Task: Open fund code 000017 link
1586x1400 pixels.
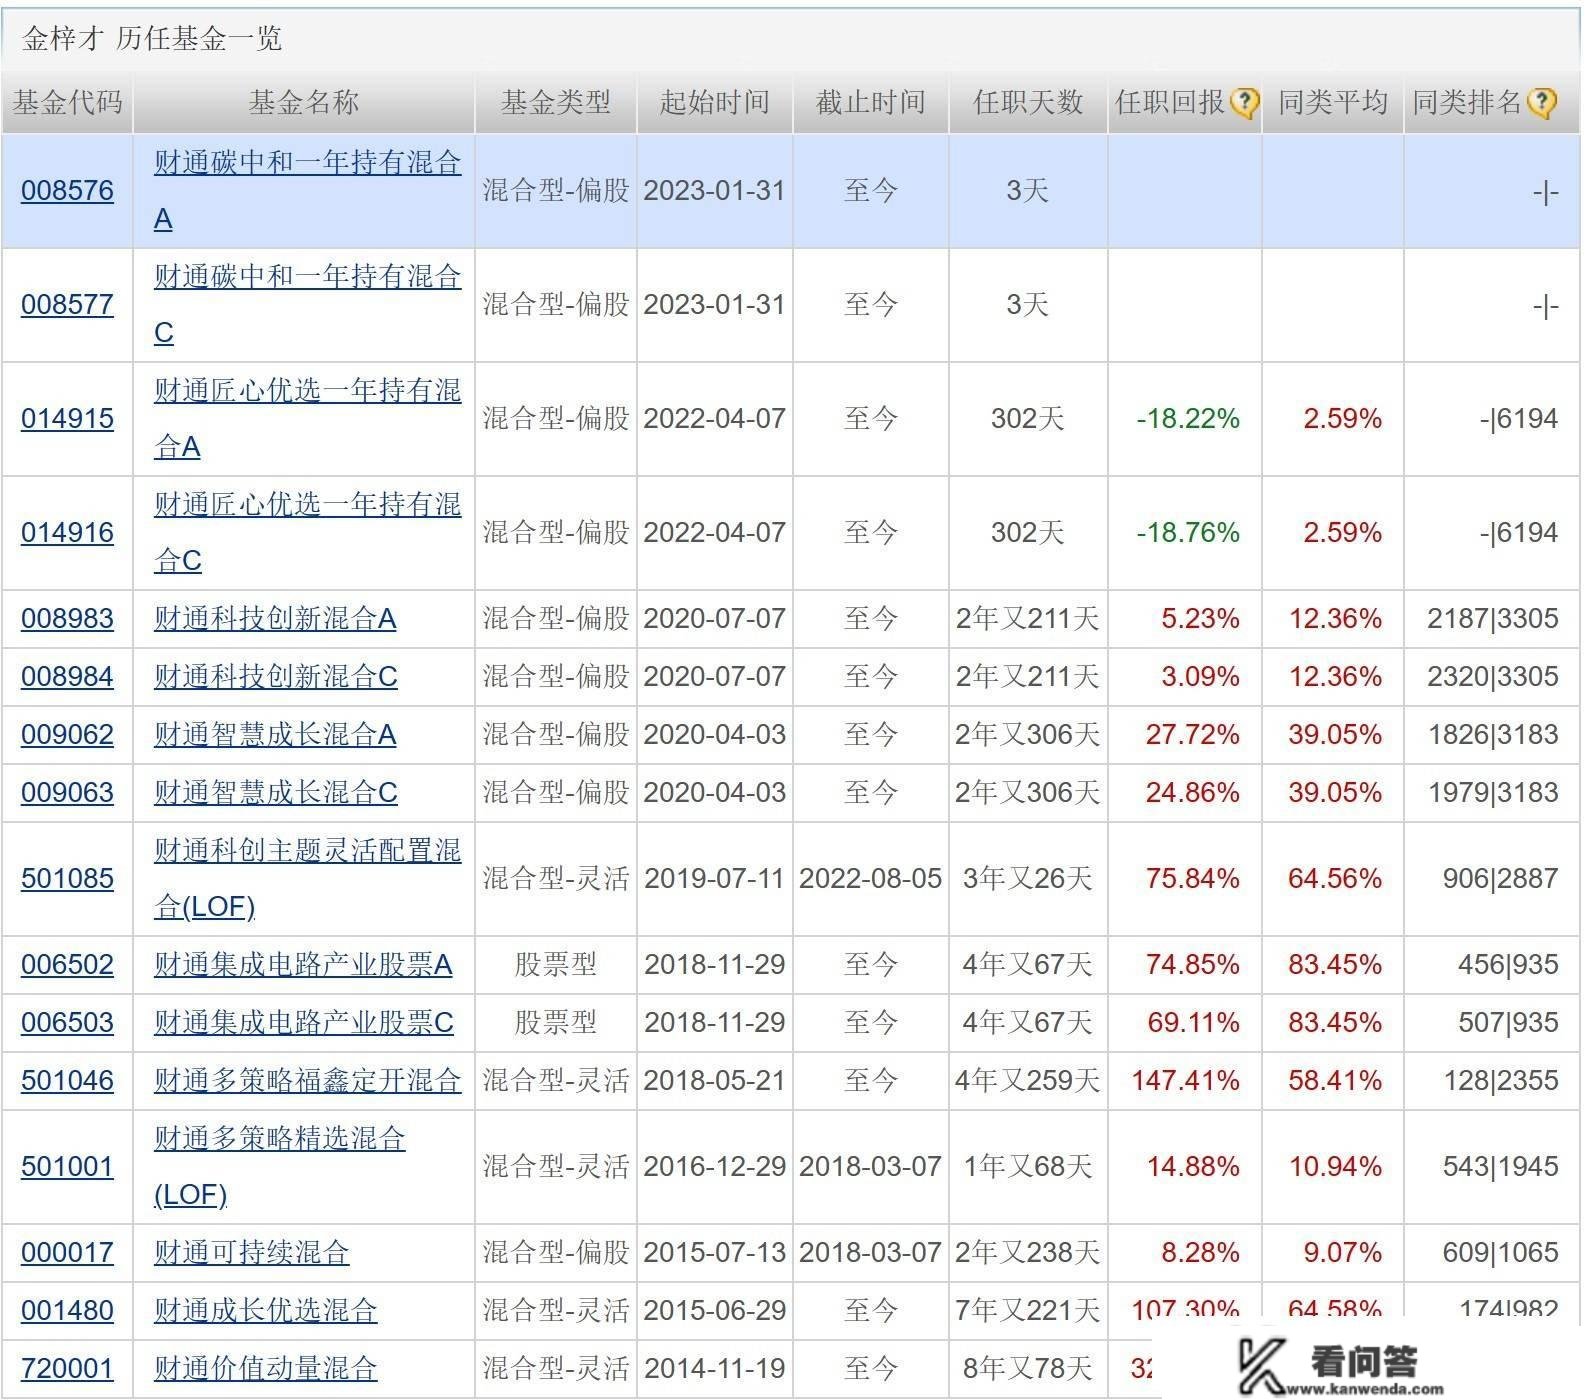Action: pyautogui.click(x=67, y=1252)
